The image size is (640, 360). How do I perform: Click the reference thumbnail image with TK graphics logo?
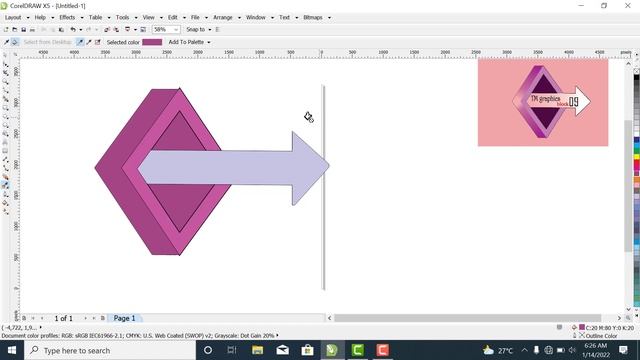(x=543, y=102)
